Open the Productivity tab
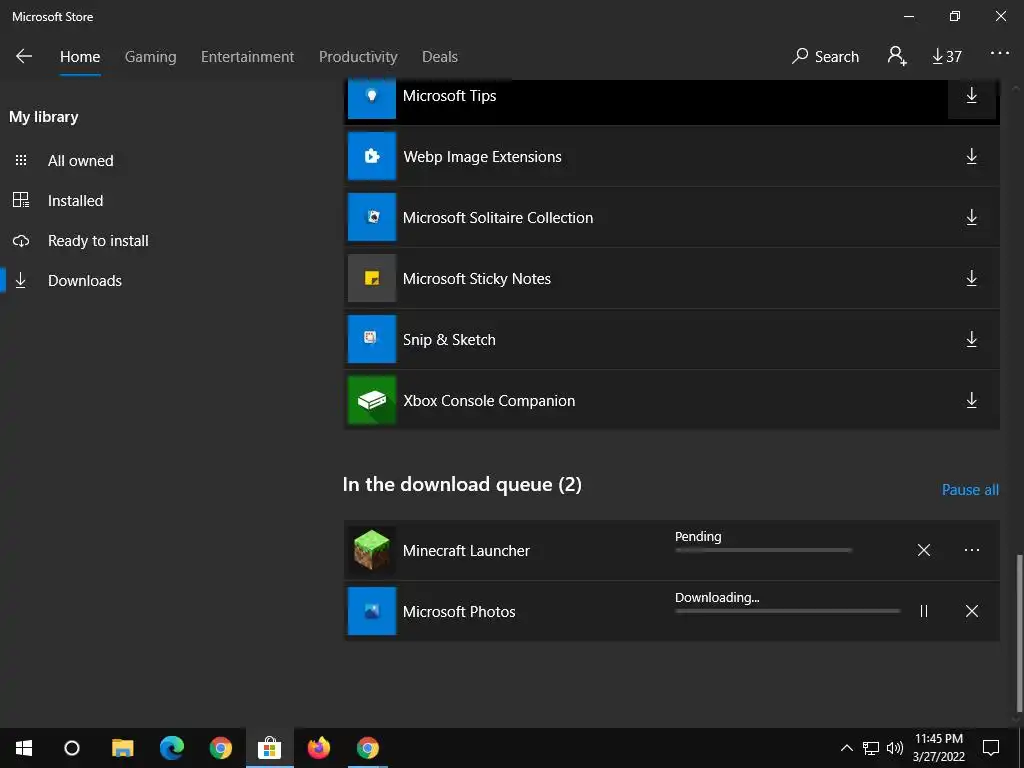The width and height of the screenshot is (1024, 768). [x=358, y=57]
